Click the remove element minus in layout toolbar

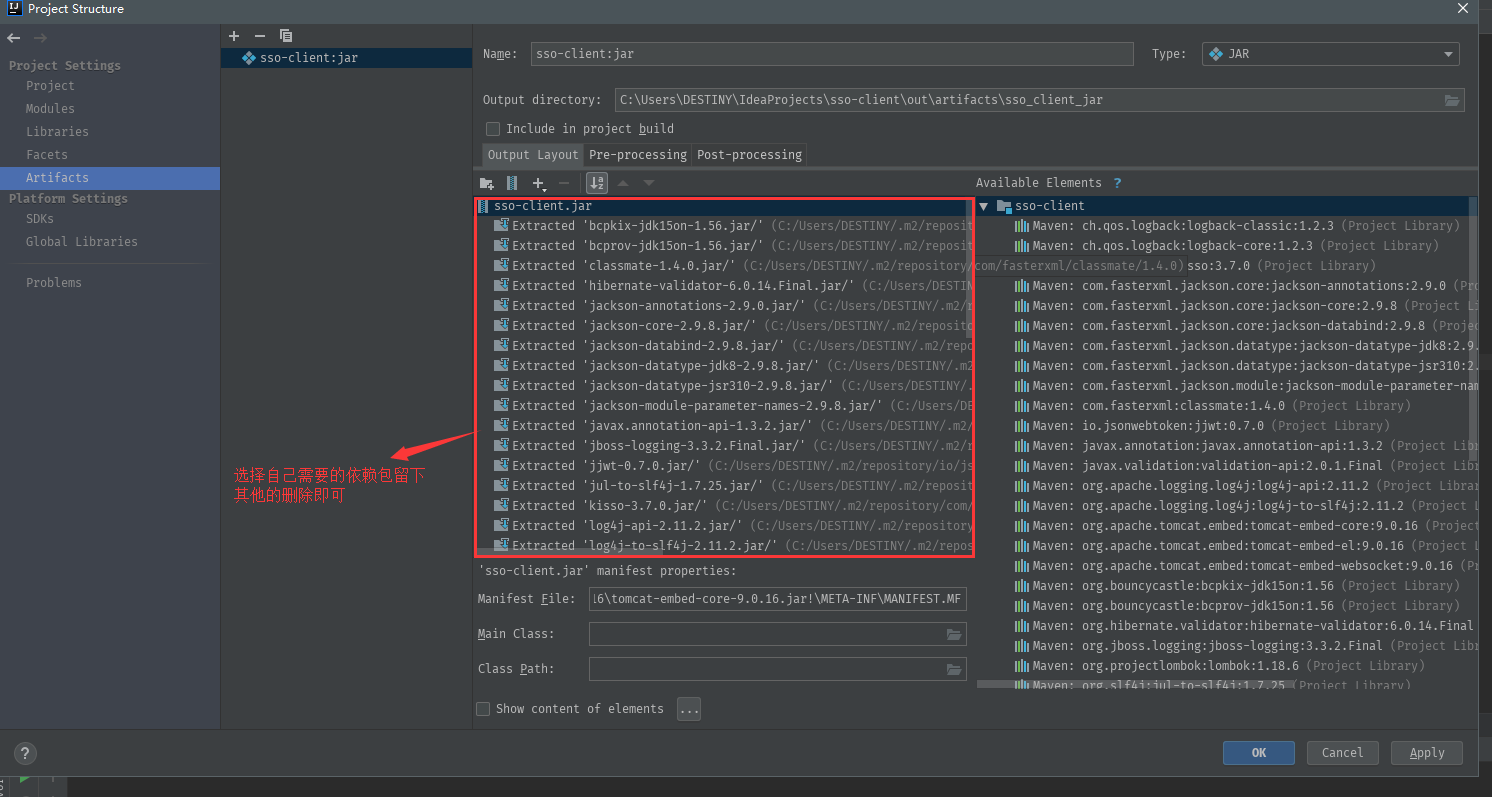(x=564, y=183)
